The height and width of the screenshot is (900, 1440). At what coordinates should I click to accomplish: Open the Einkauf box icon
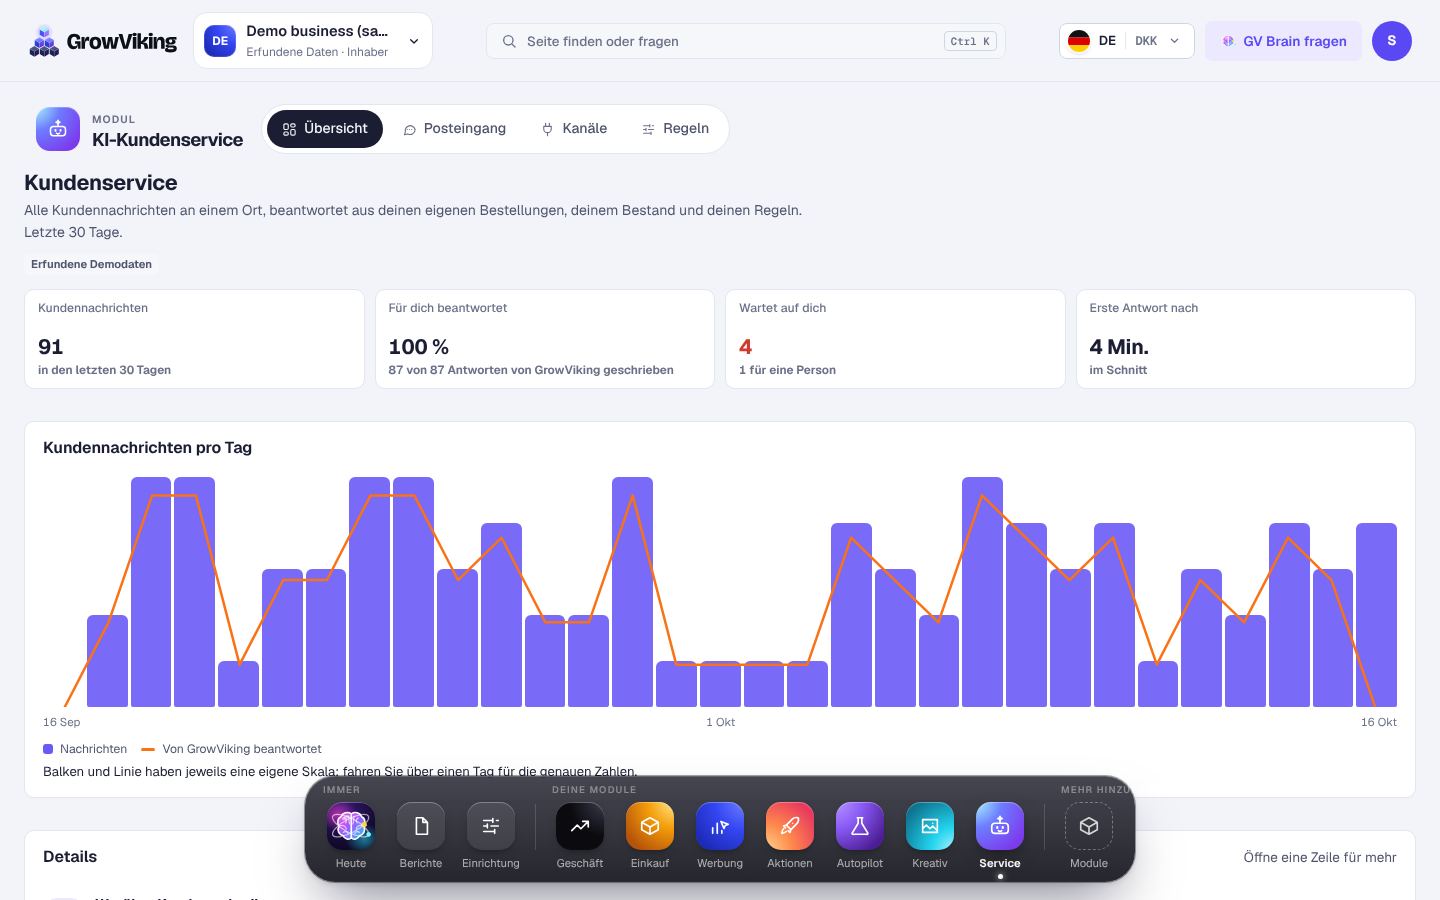pos(650,826)
